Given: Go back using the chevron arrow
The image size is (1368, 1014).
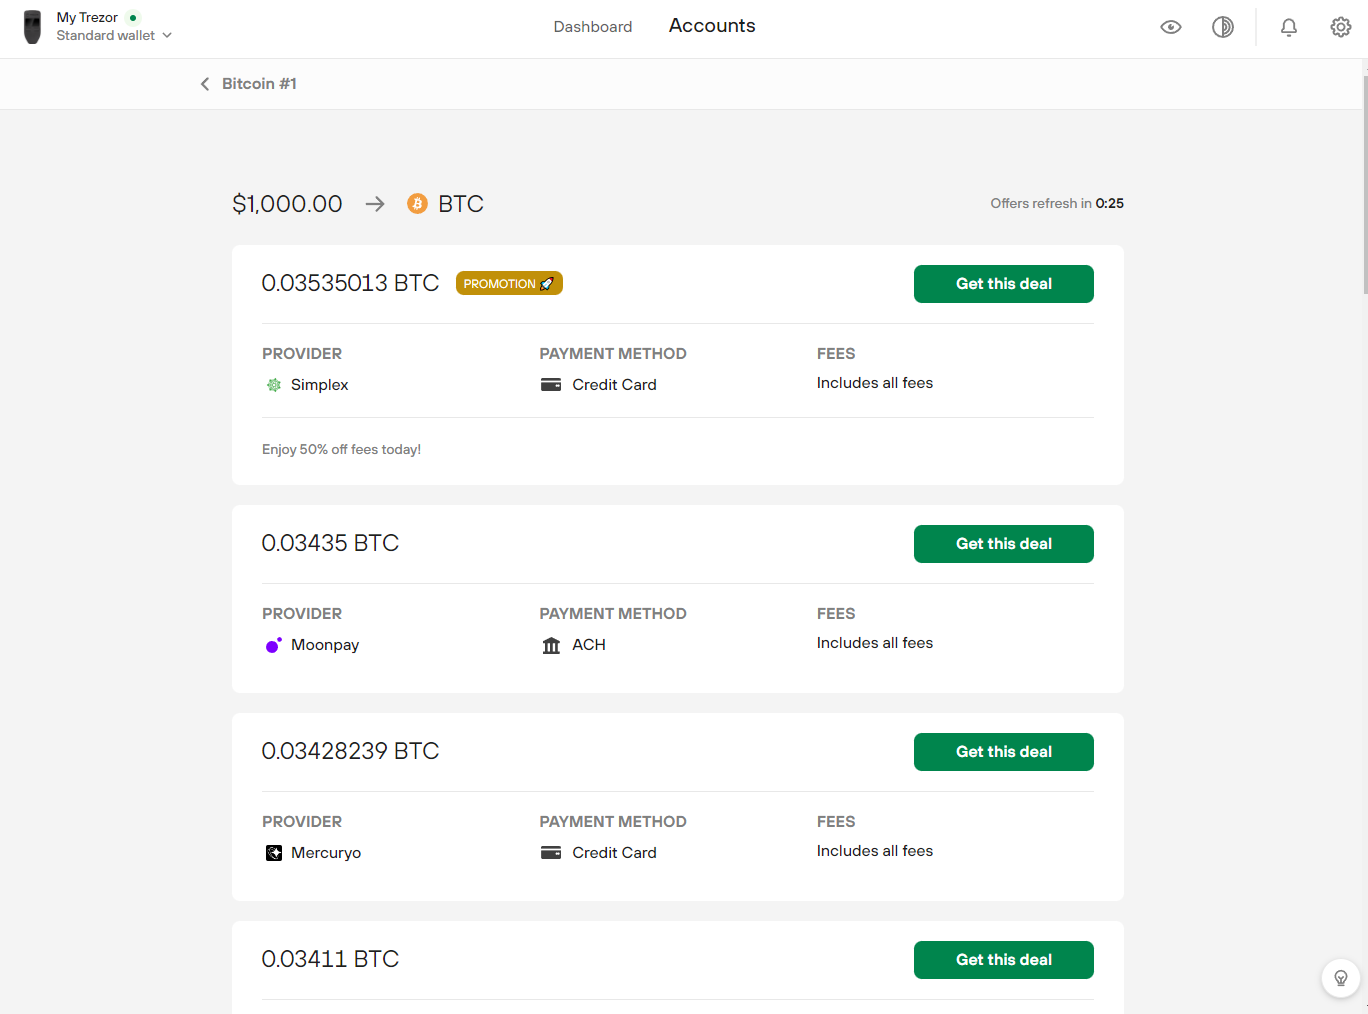Looking at the screenshot, I should [x=205, y=84].
